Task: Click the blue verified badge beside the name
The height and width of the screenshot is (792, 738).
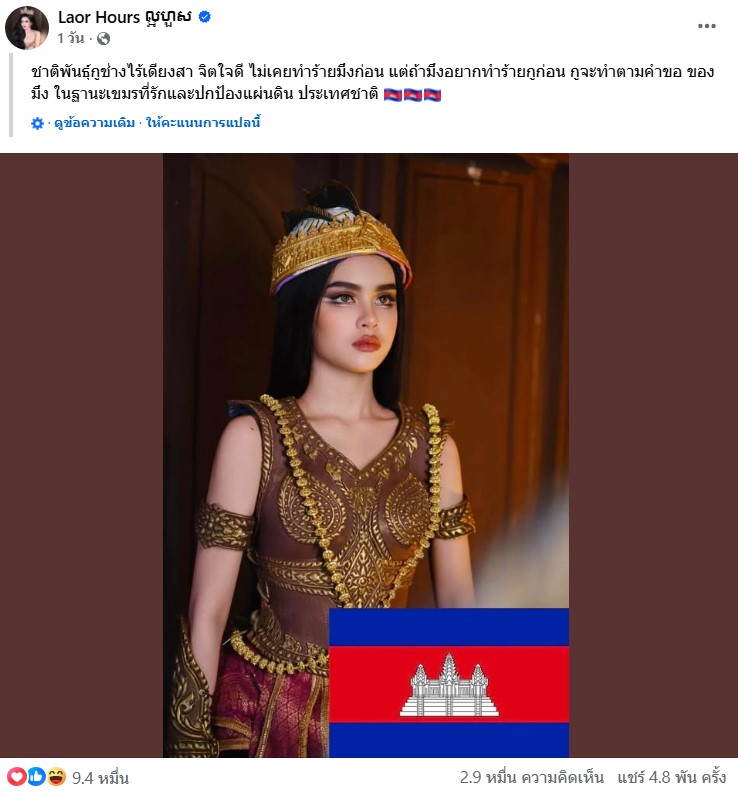Action: tap(205, 17)
